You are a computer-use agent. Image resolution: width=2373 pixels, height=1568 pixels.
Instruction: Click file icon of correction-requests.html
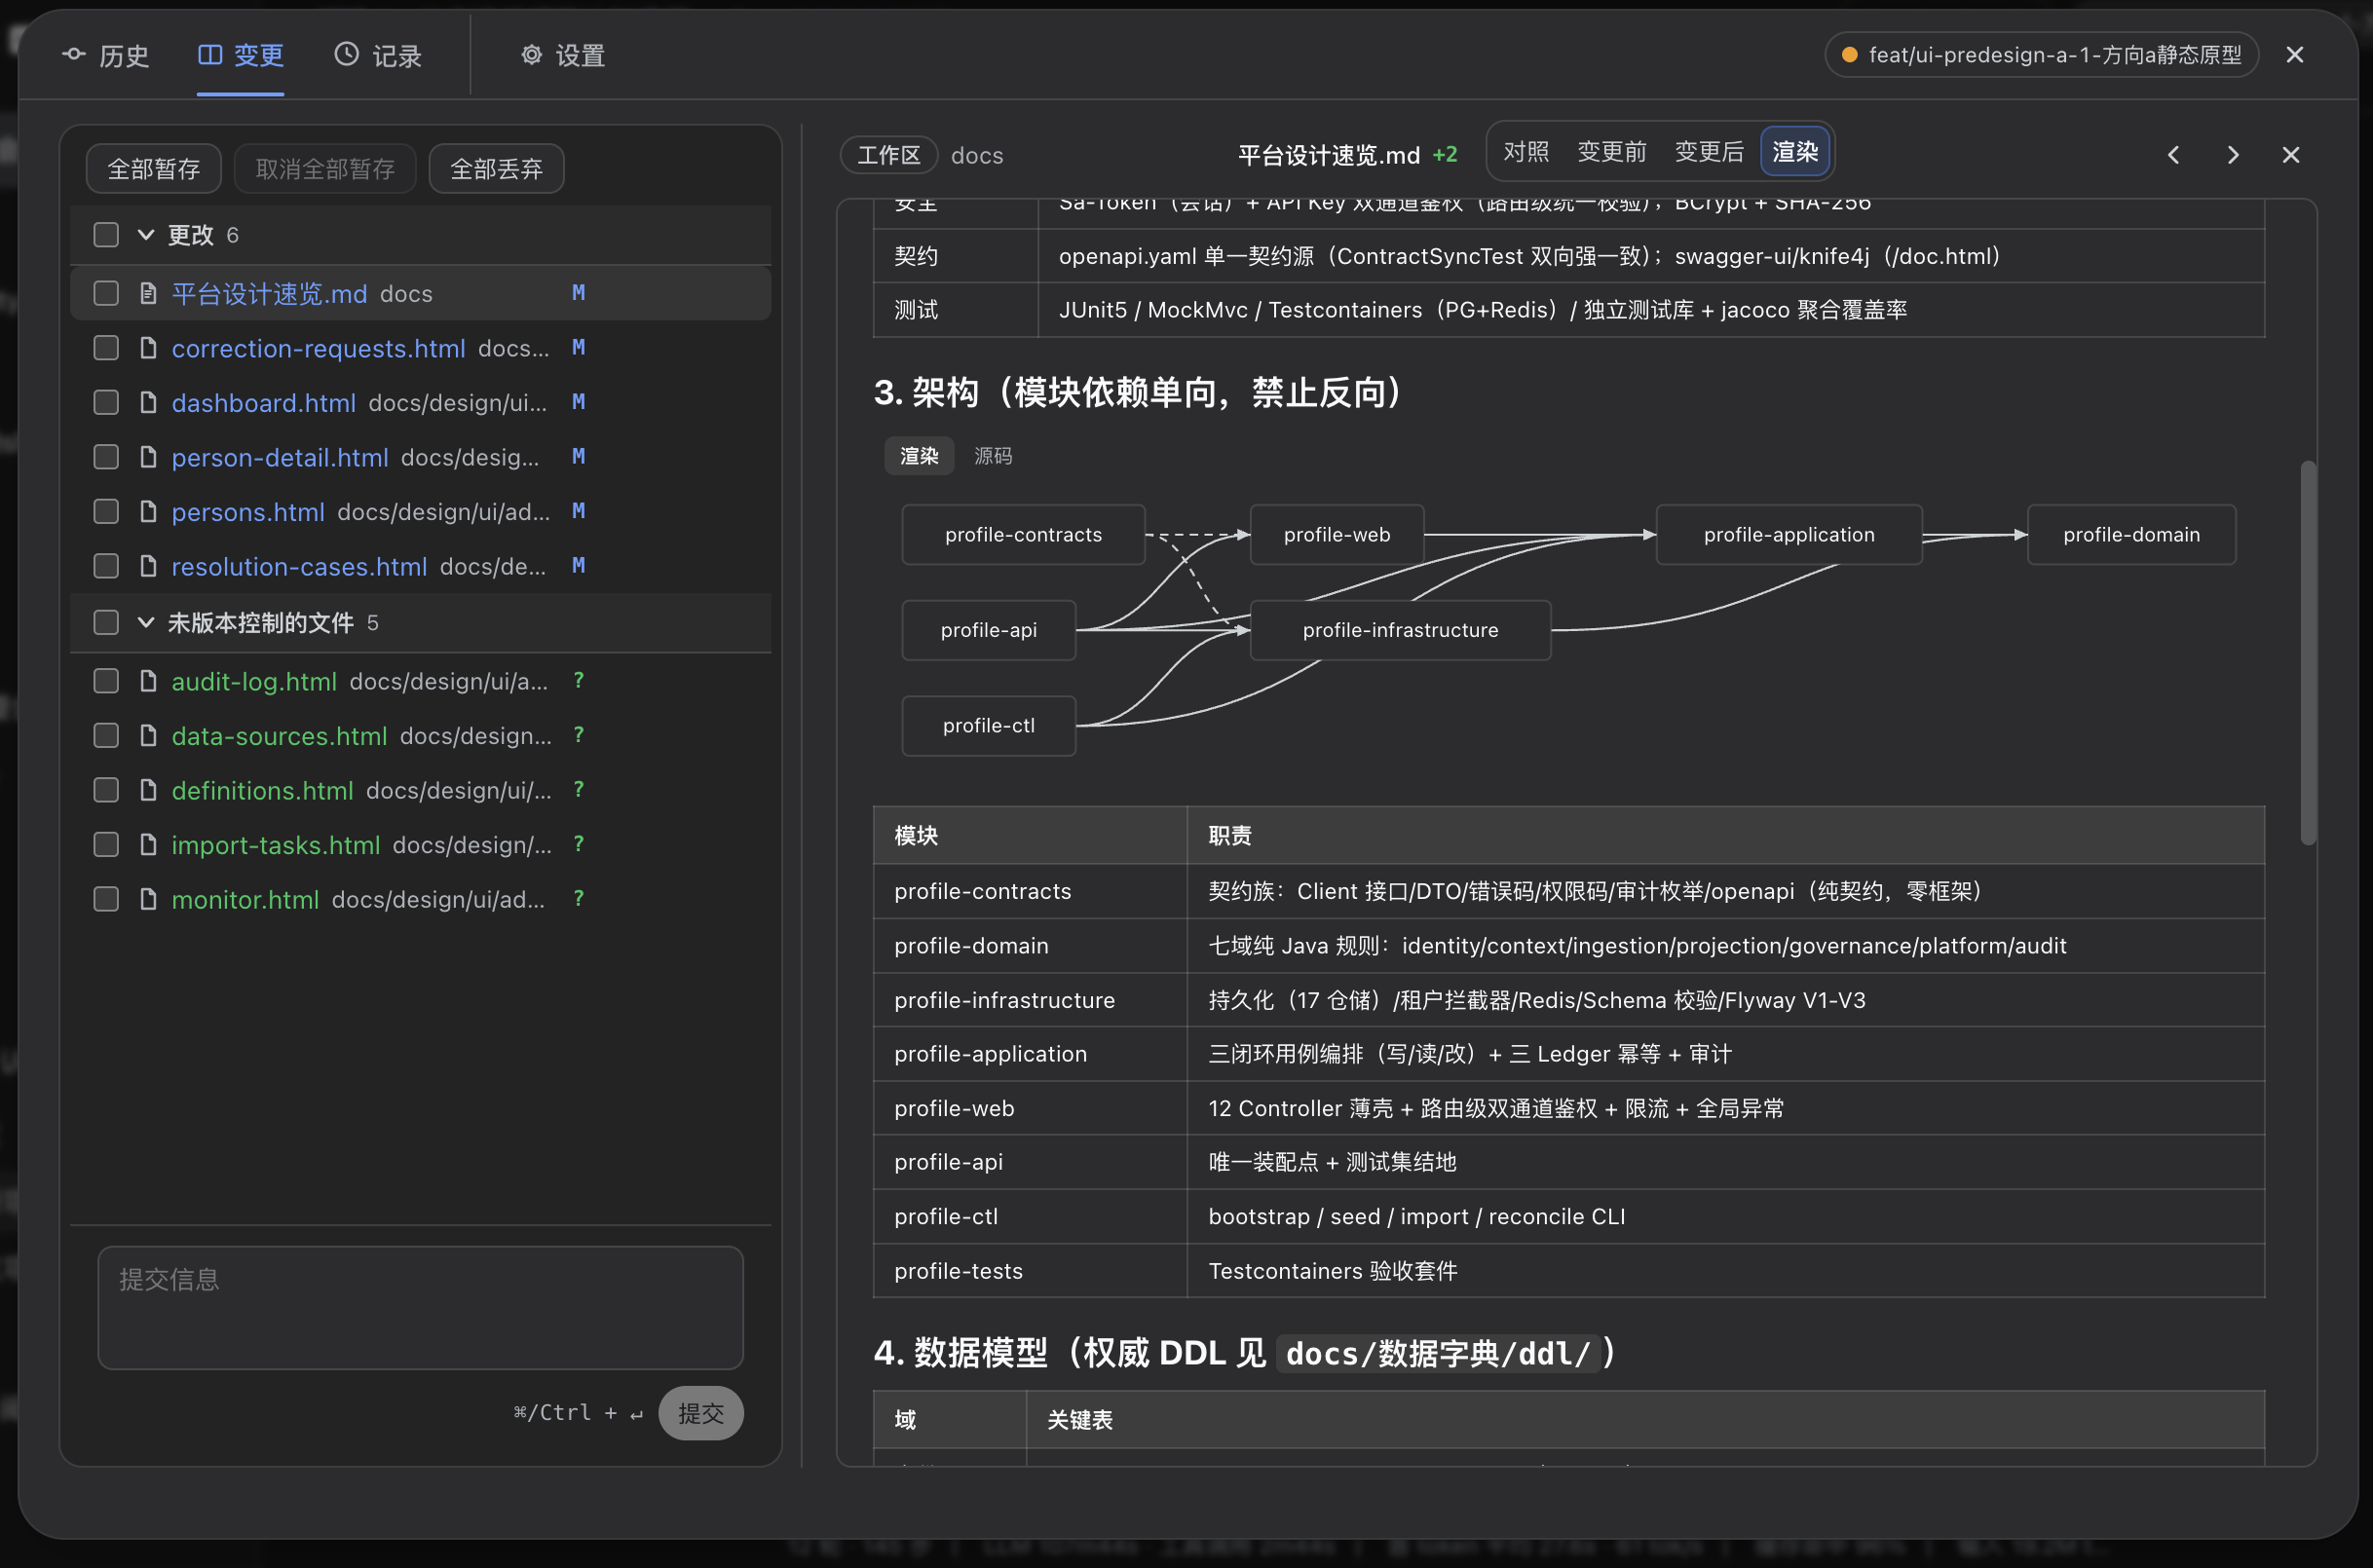[x=148, y=348]
